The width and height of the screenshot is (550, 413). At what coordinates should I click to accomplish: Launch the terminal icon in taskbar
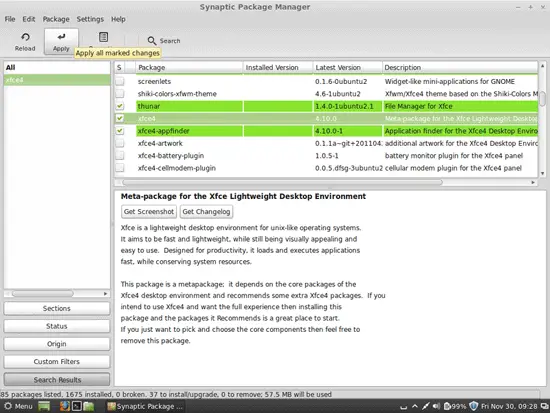[77, 406]
